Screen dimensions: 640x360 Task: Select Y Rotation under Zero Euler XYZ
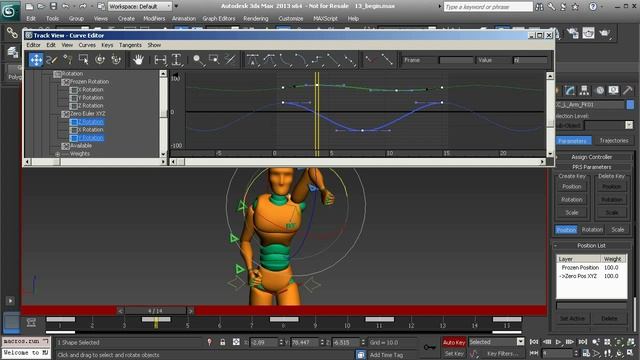[91, 138]
